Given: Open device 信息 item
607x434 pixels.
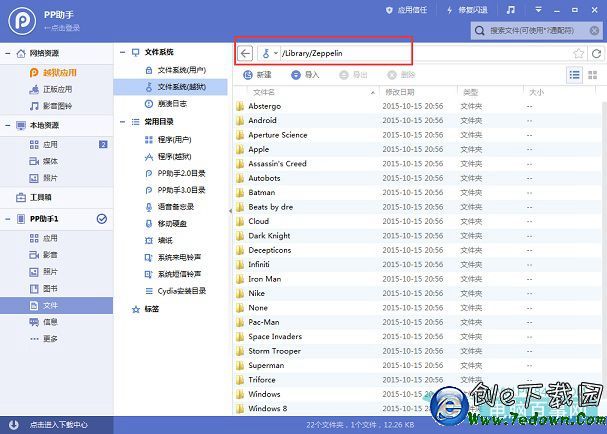Looking at the screenshot, I should [x=44, y=322].
